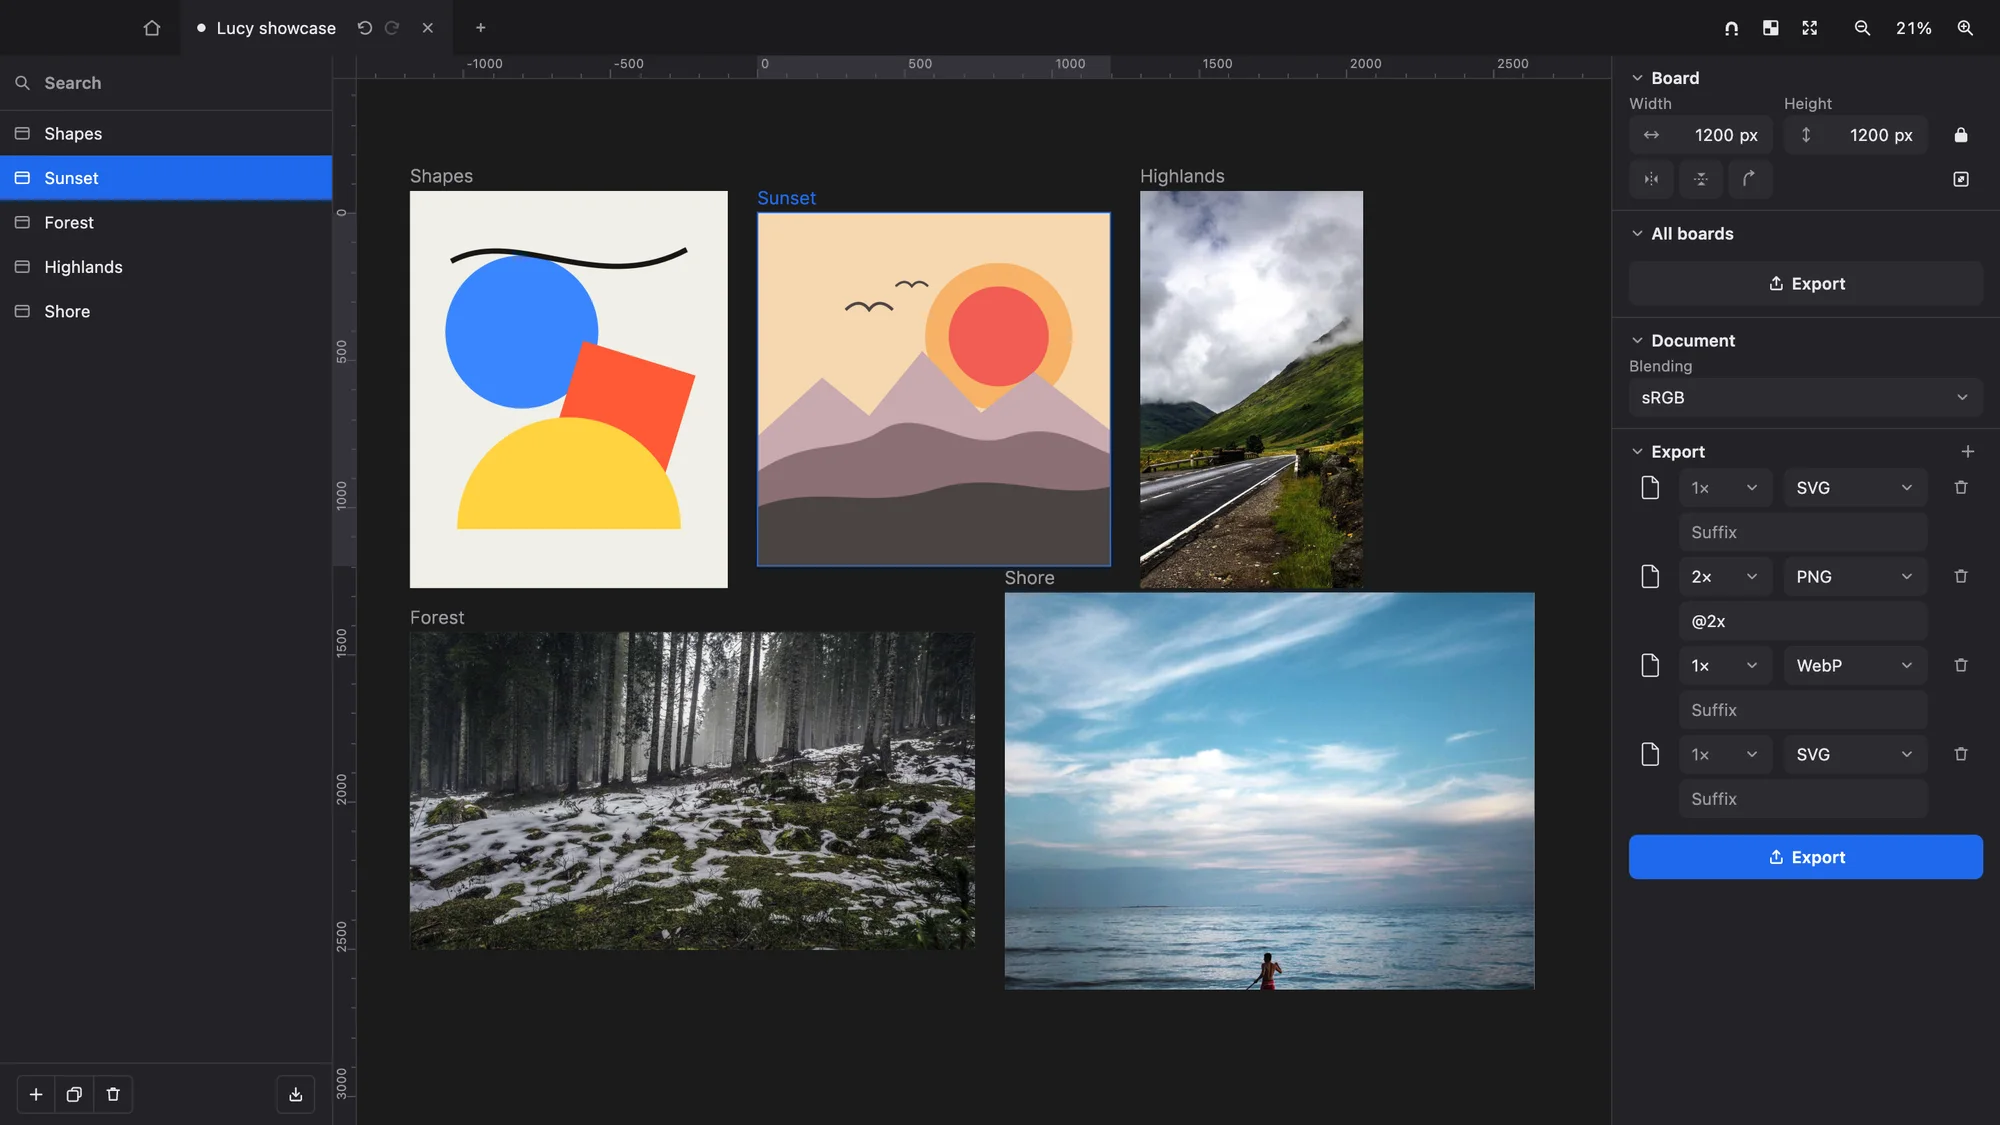Delete the PNG export preset
The height and width of the screenshot is (1125, 2000).
tap(1961, 577)
